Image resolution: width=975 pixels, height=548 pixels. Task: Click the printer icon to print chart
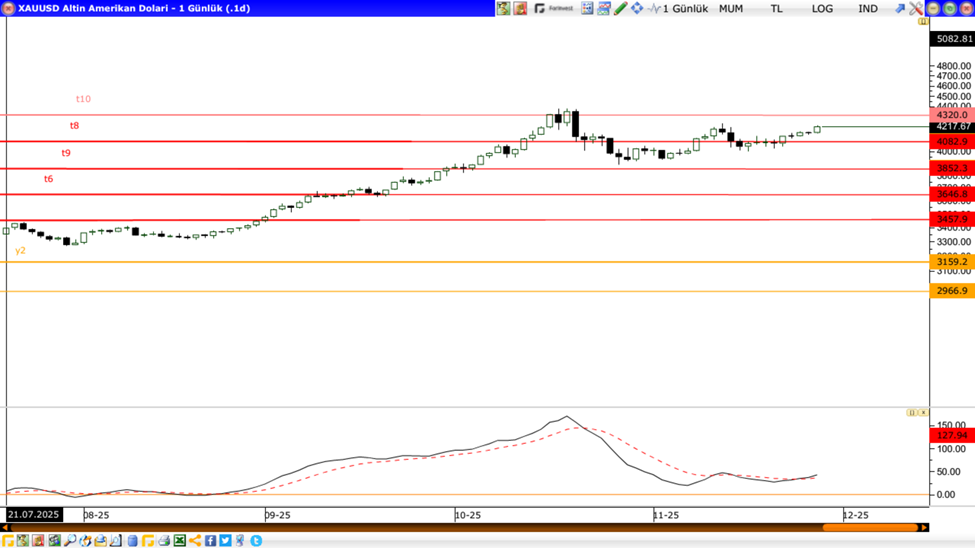click(x=164, y=541)
